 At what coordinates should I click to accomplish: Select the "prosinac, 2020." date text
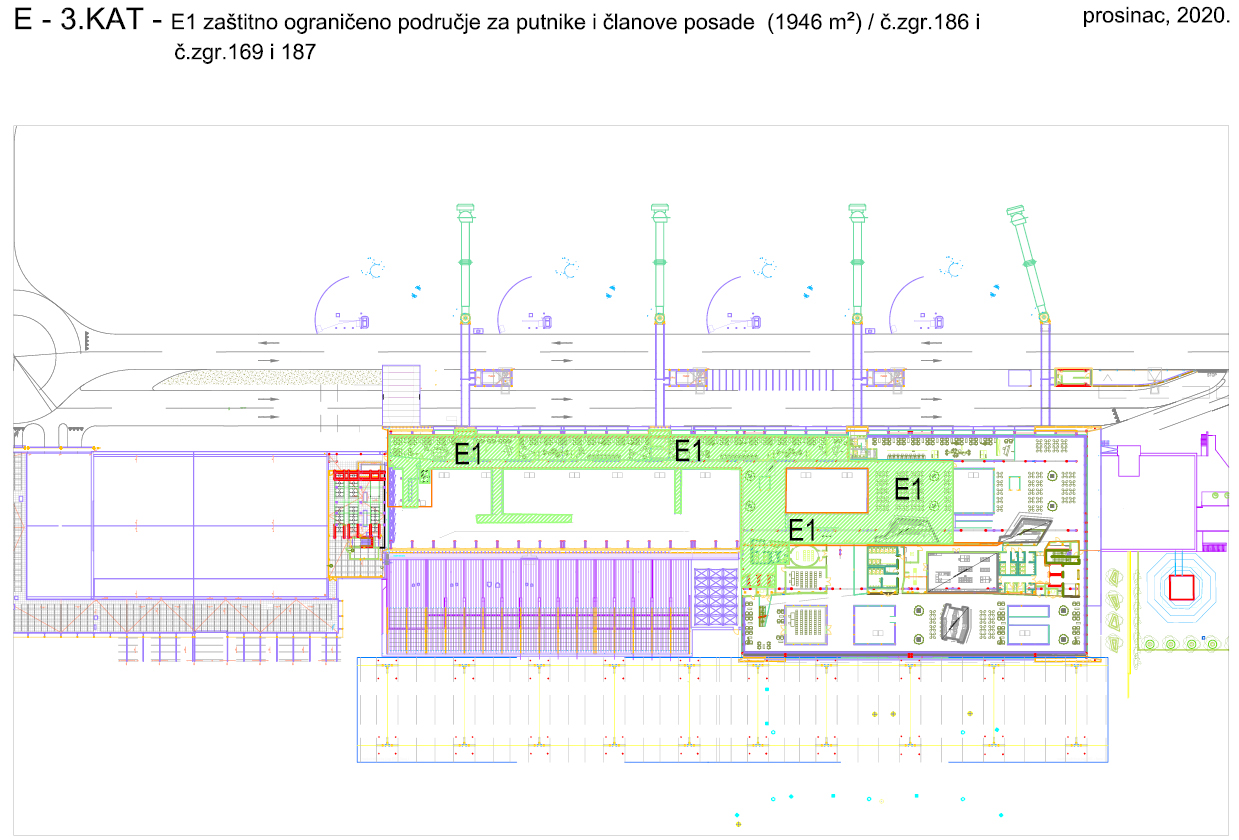[1154, 16]
